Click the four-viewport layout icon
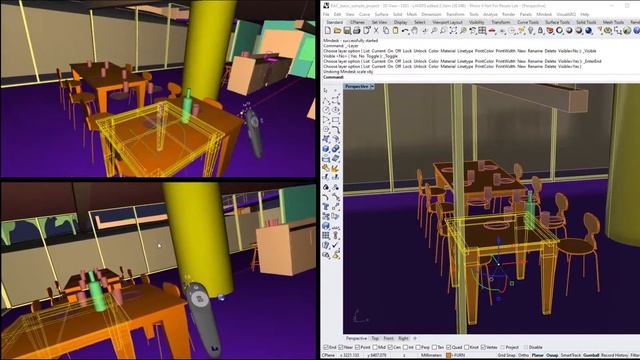 pyautogui.click(x=483, y=31)
